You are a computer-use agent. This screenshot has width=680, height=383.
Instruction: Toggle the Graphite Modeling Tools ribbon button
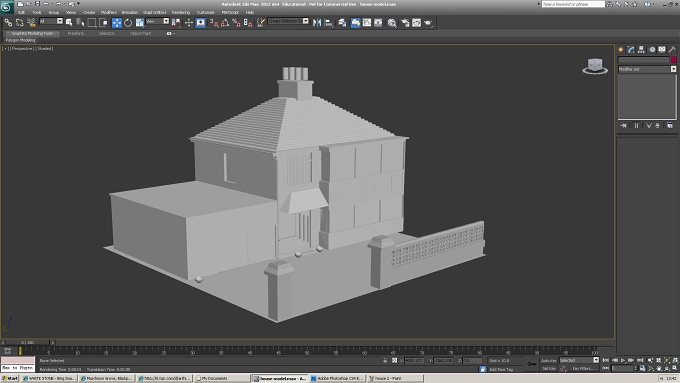click(x=355, y=23)
